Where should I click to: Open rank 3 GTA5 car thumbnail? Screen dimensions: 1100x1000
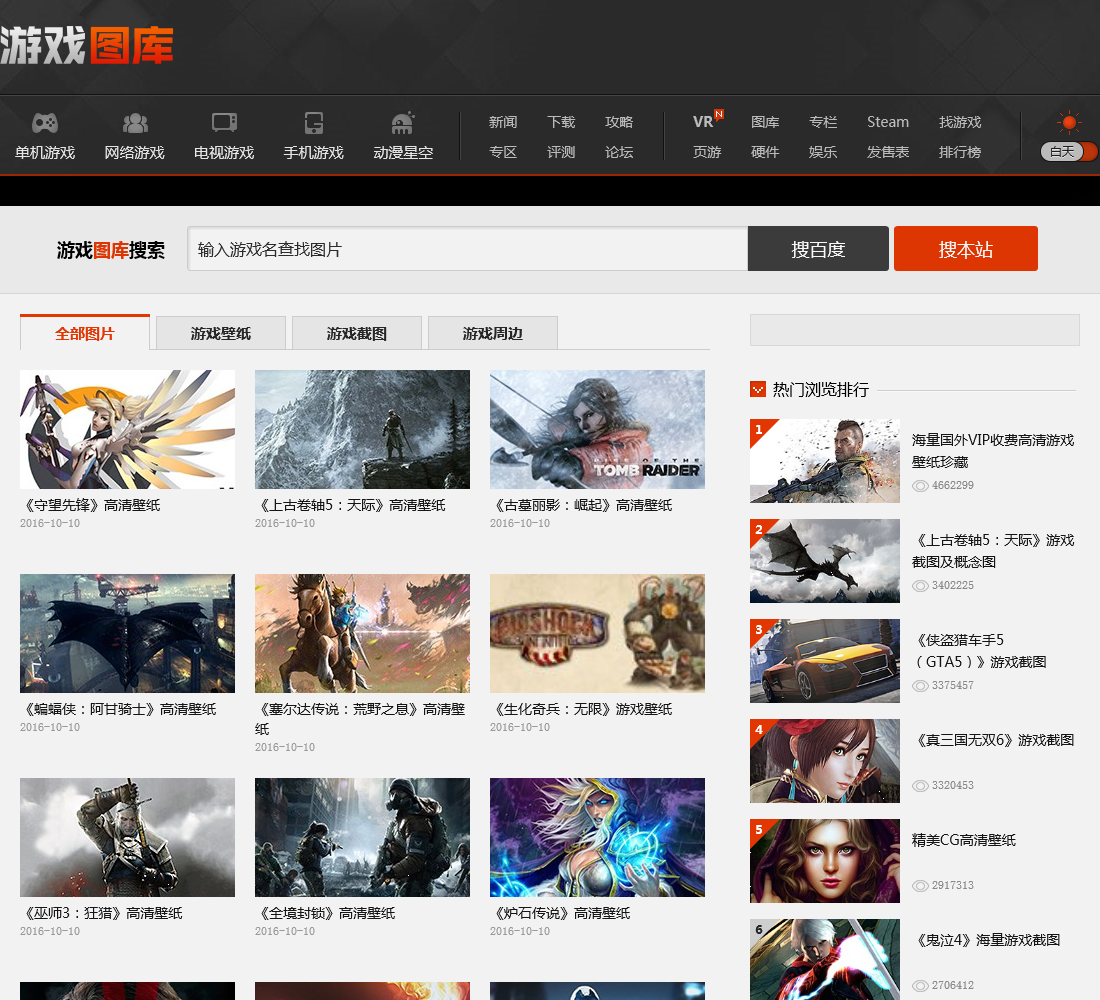click(x=825, y=661)
